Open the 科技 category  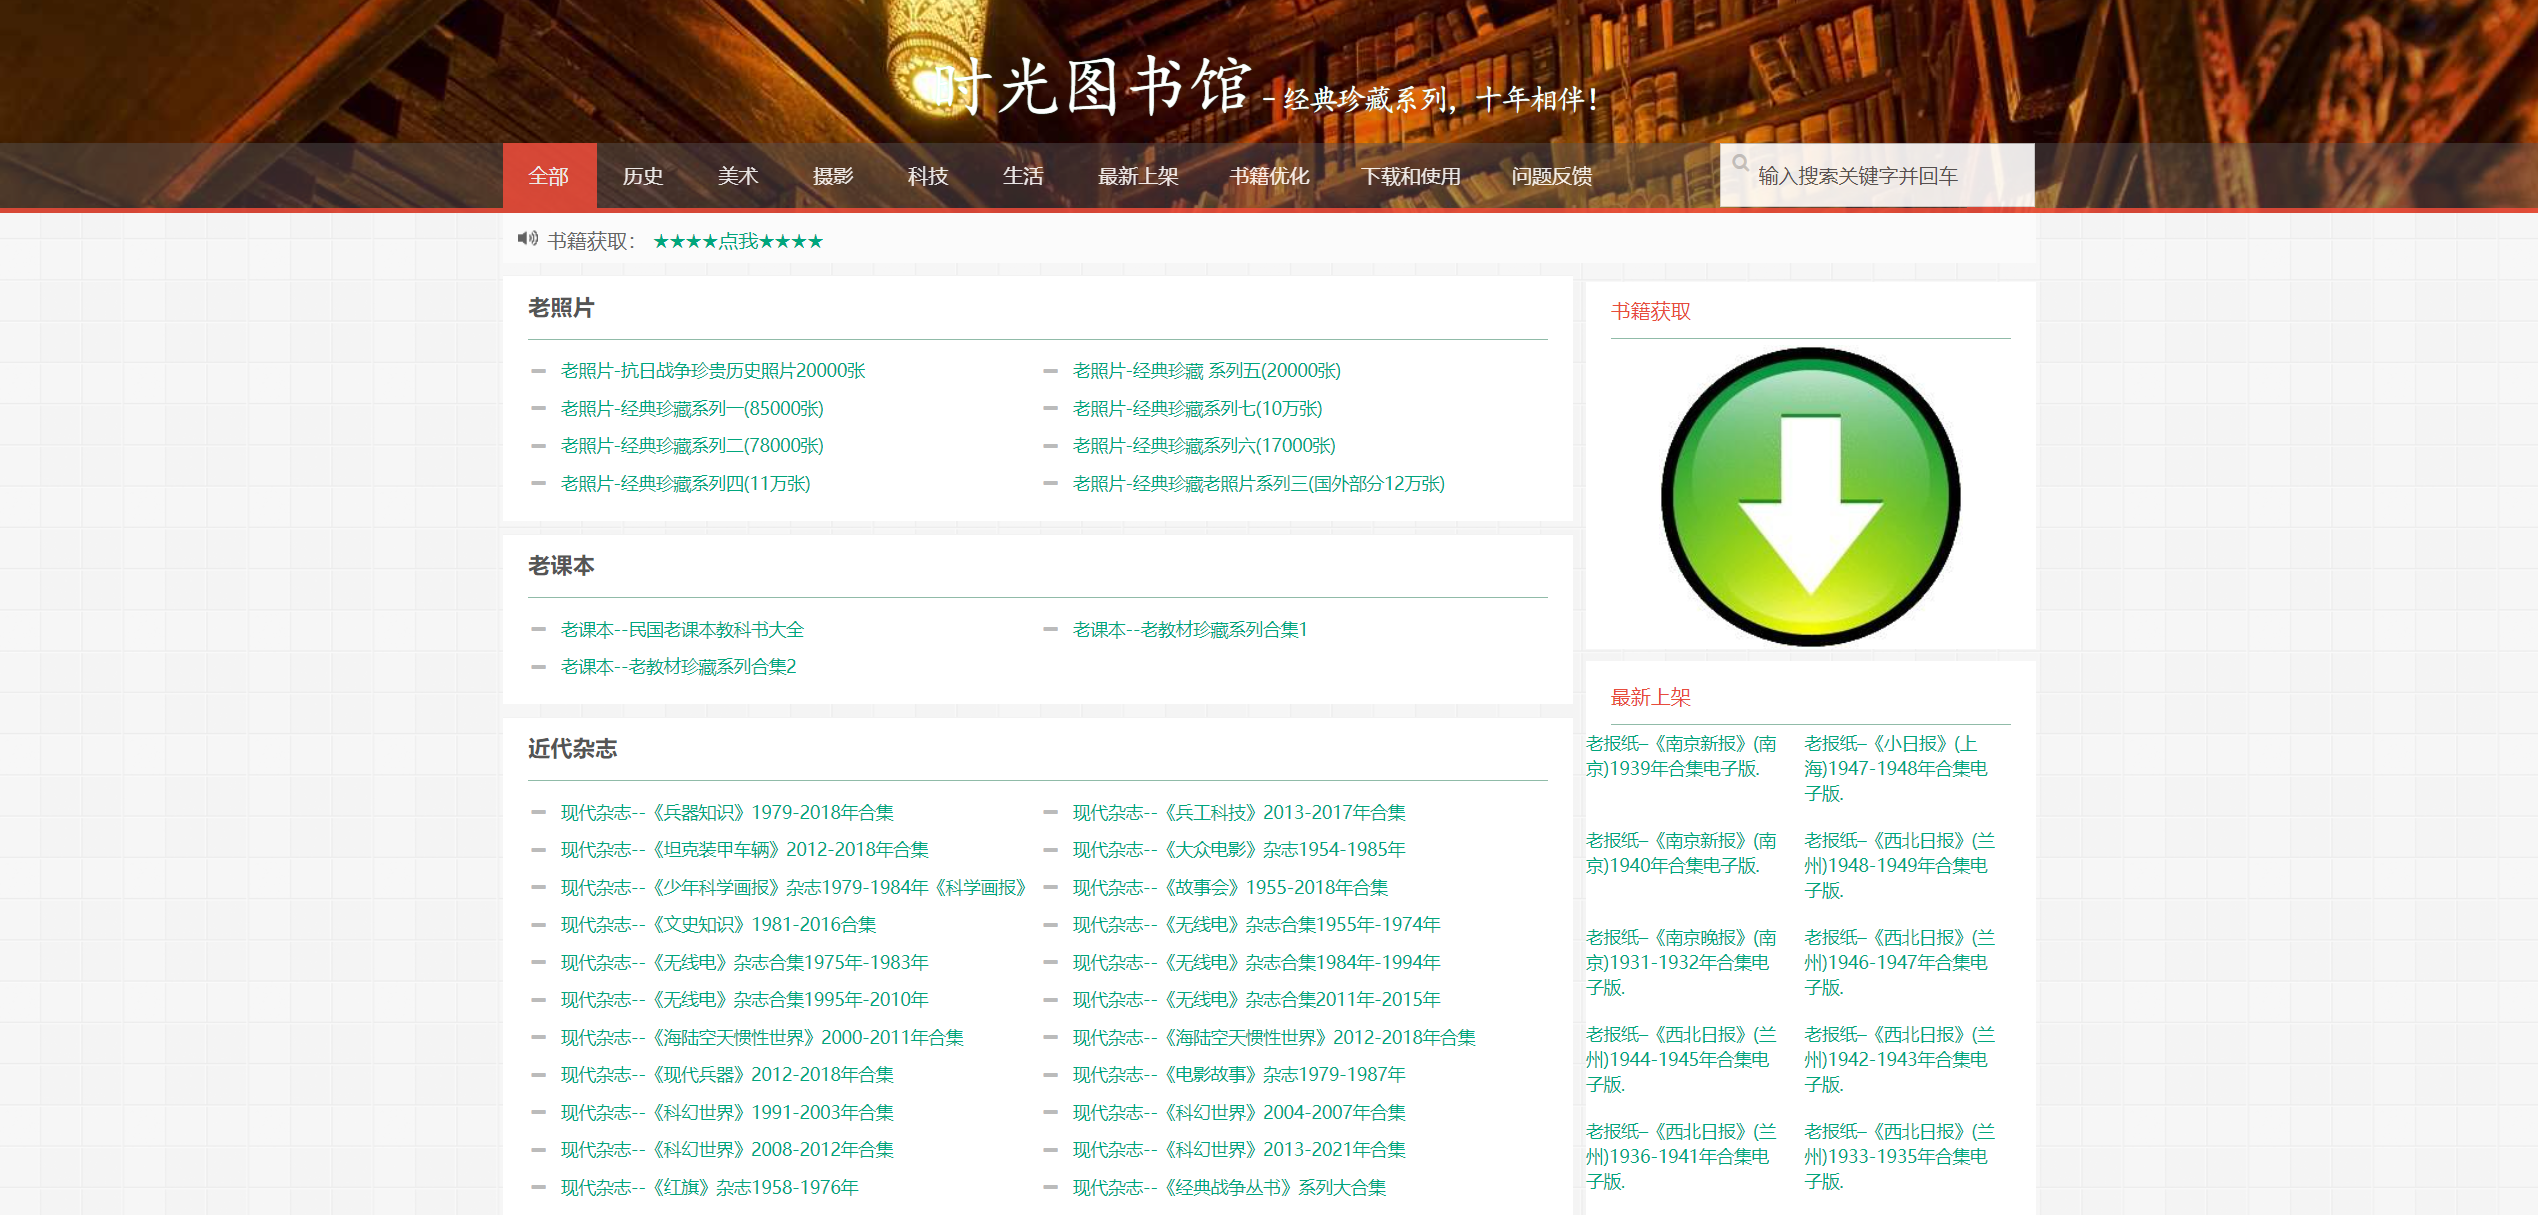click(x=926, y=175)
